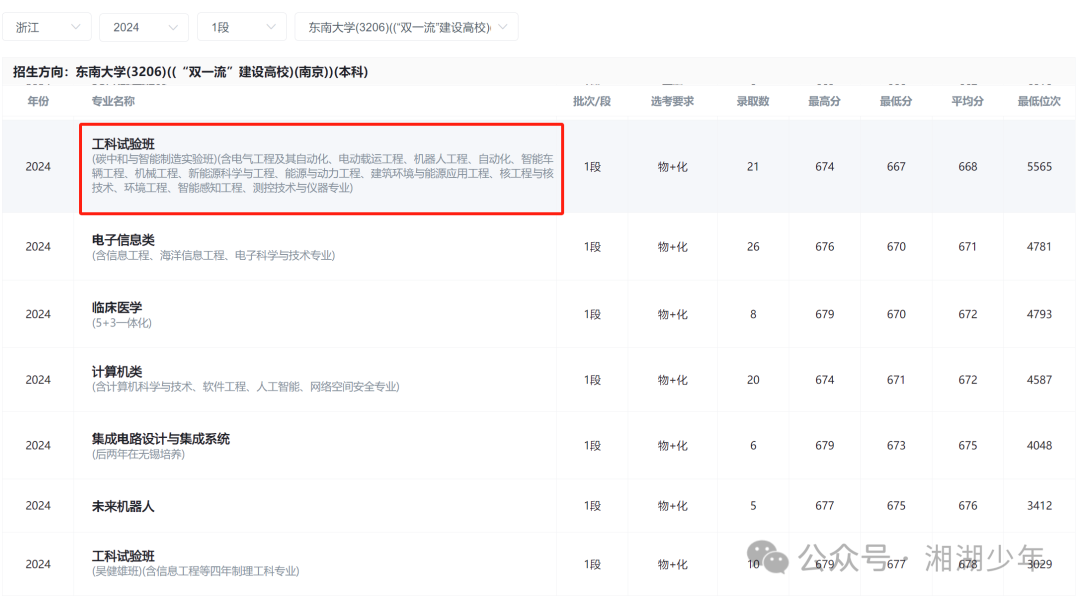Image resolution: width=1080 pixels, height=602 pixels.
Task: Click lowest rank value 4587
Action: (1039, 380)
